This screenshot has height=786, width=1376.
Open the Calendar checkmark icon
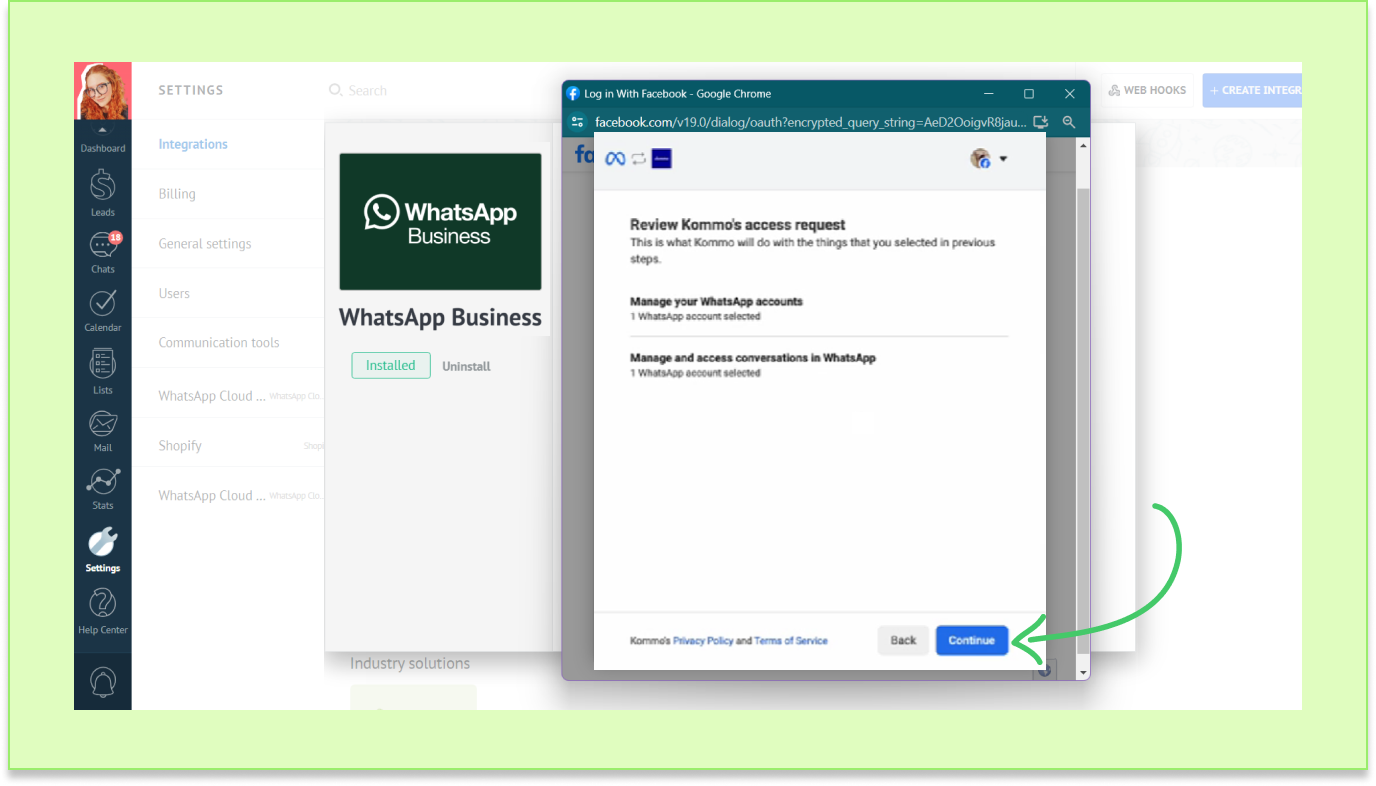coord(103,305)
